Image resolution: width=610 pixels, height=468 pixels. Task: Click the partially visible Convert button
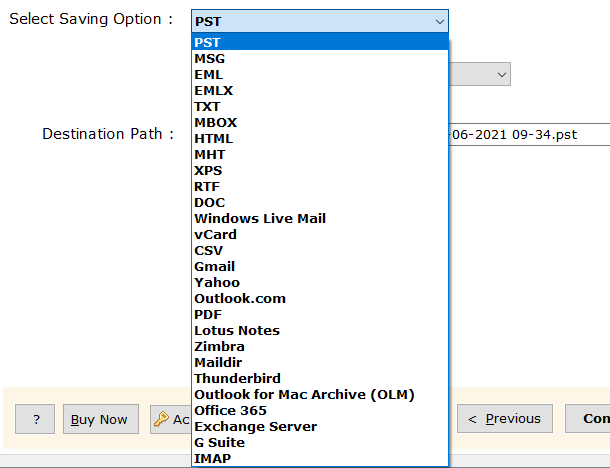click(x=587, y=418)
